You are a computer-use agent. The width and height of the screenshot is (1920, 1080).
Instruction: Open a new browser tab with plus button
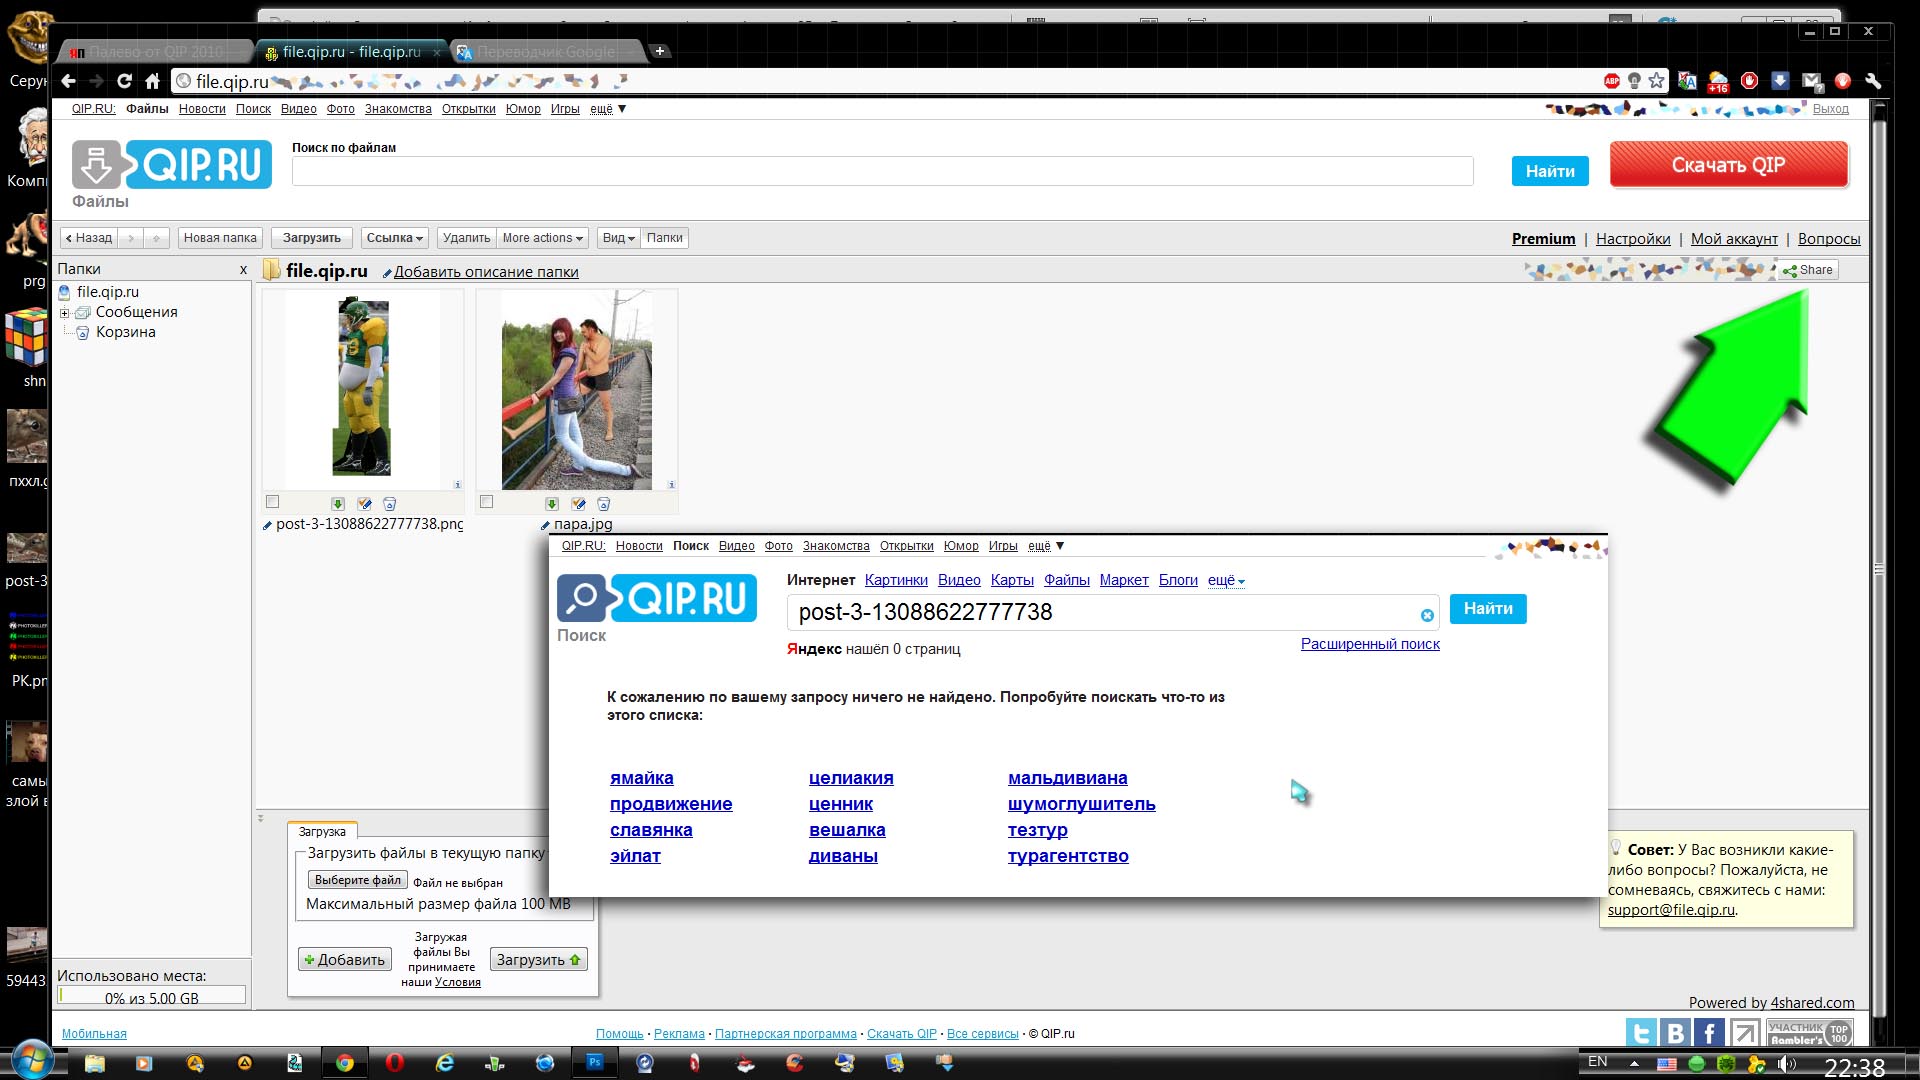(x=660, y=51)
